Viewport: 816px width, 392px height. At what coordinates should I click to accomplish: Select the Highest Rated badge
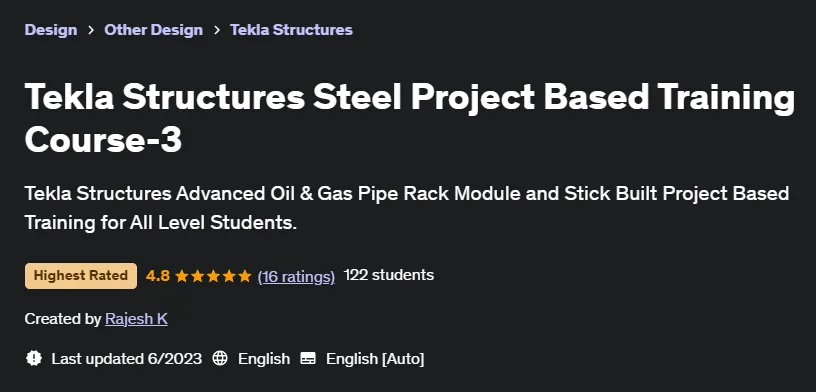tap(81, 276)
